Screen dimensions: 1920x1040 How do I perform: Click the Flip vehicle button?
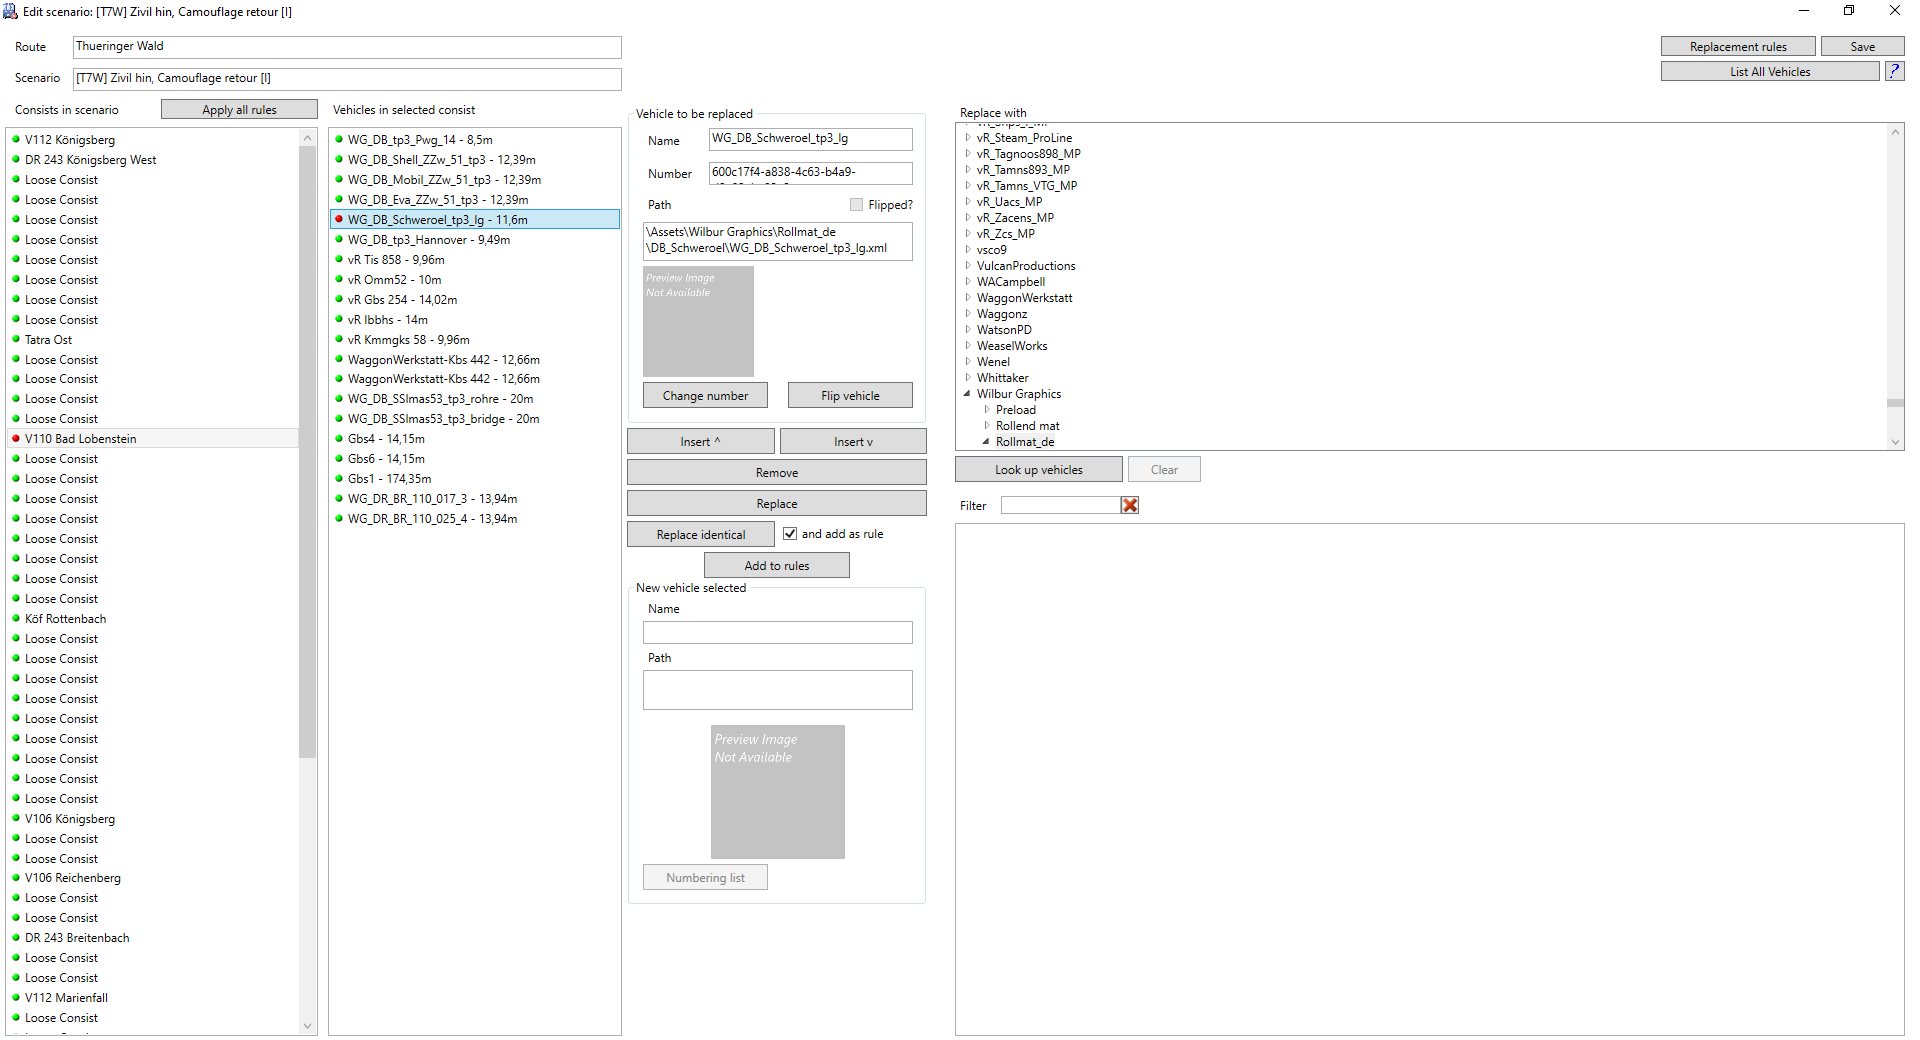click(x=850, y=396)
